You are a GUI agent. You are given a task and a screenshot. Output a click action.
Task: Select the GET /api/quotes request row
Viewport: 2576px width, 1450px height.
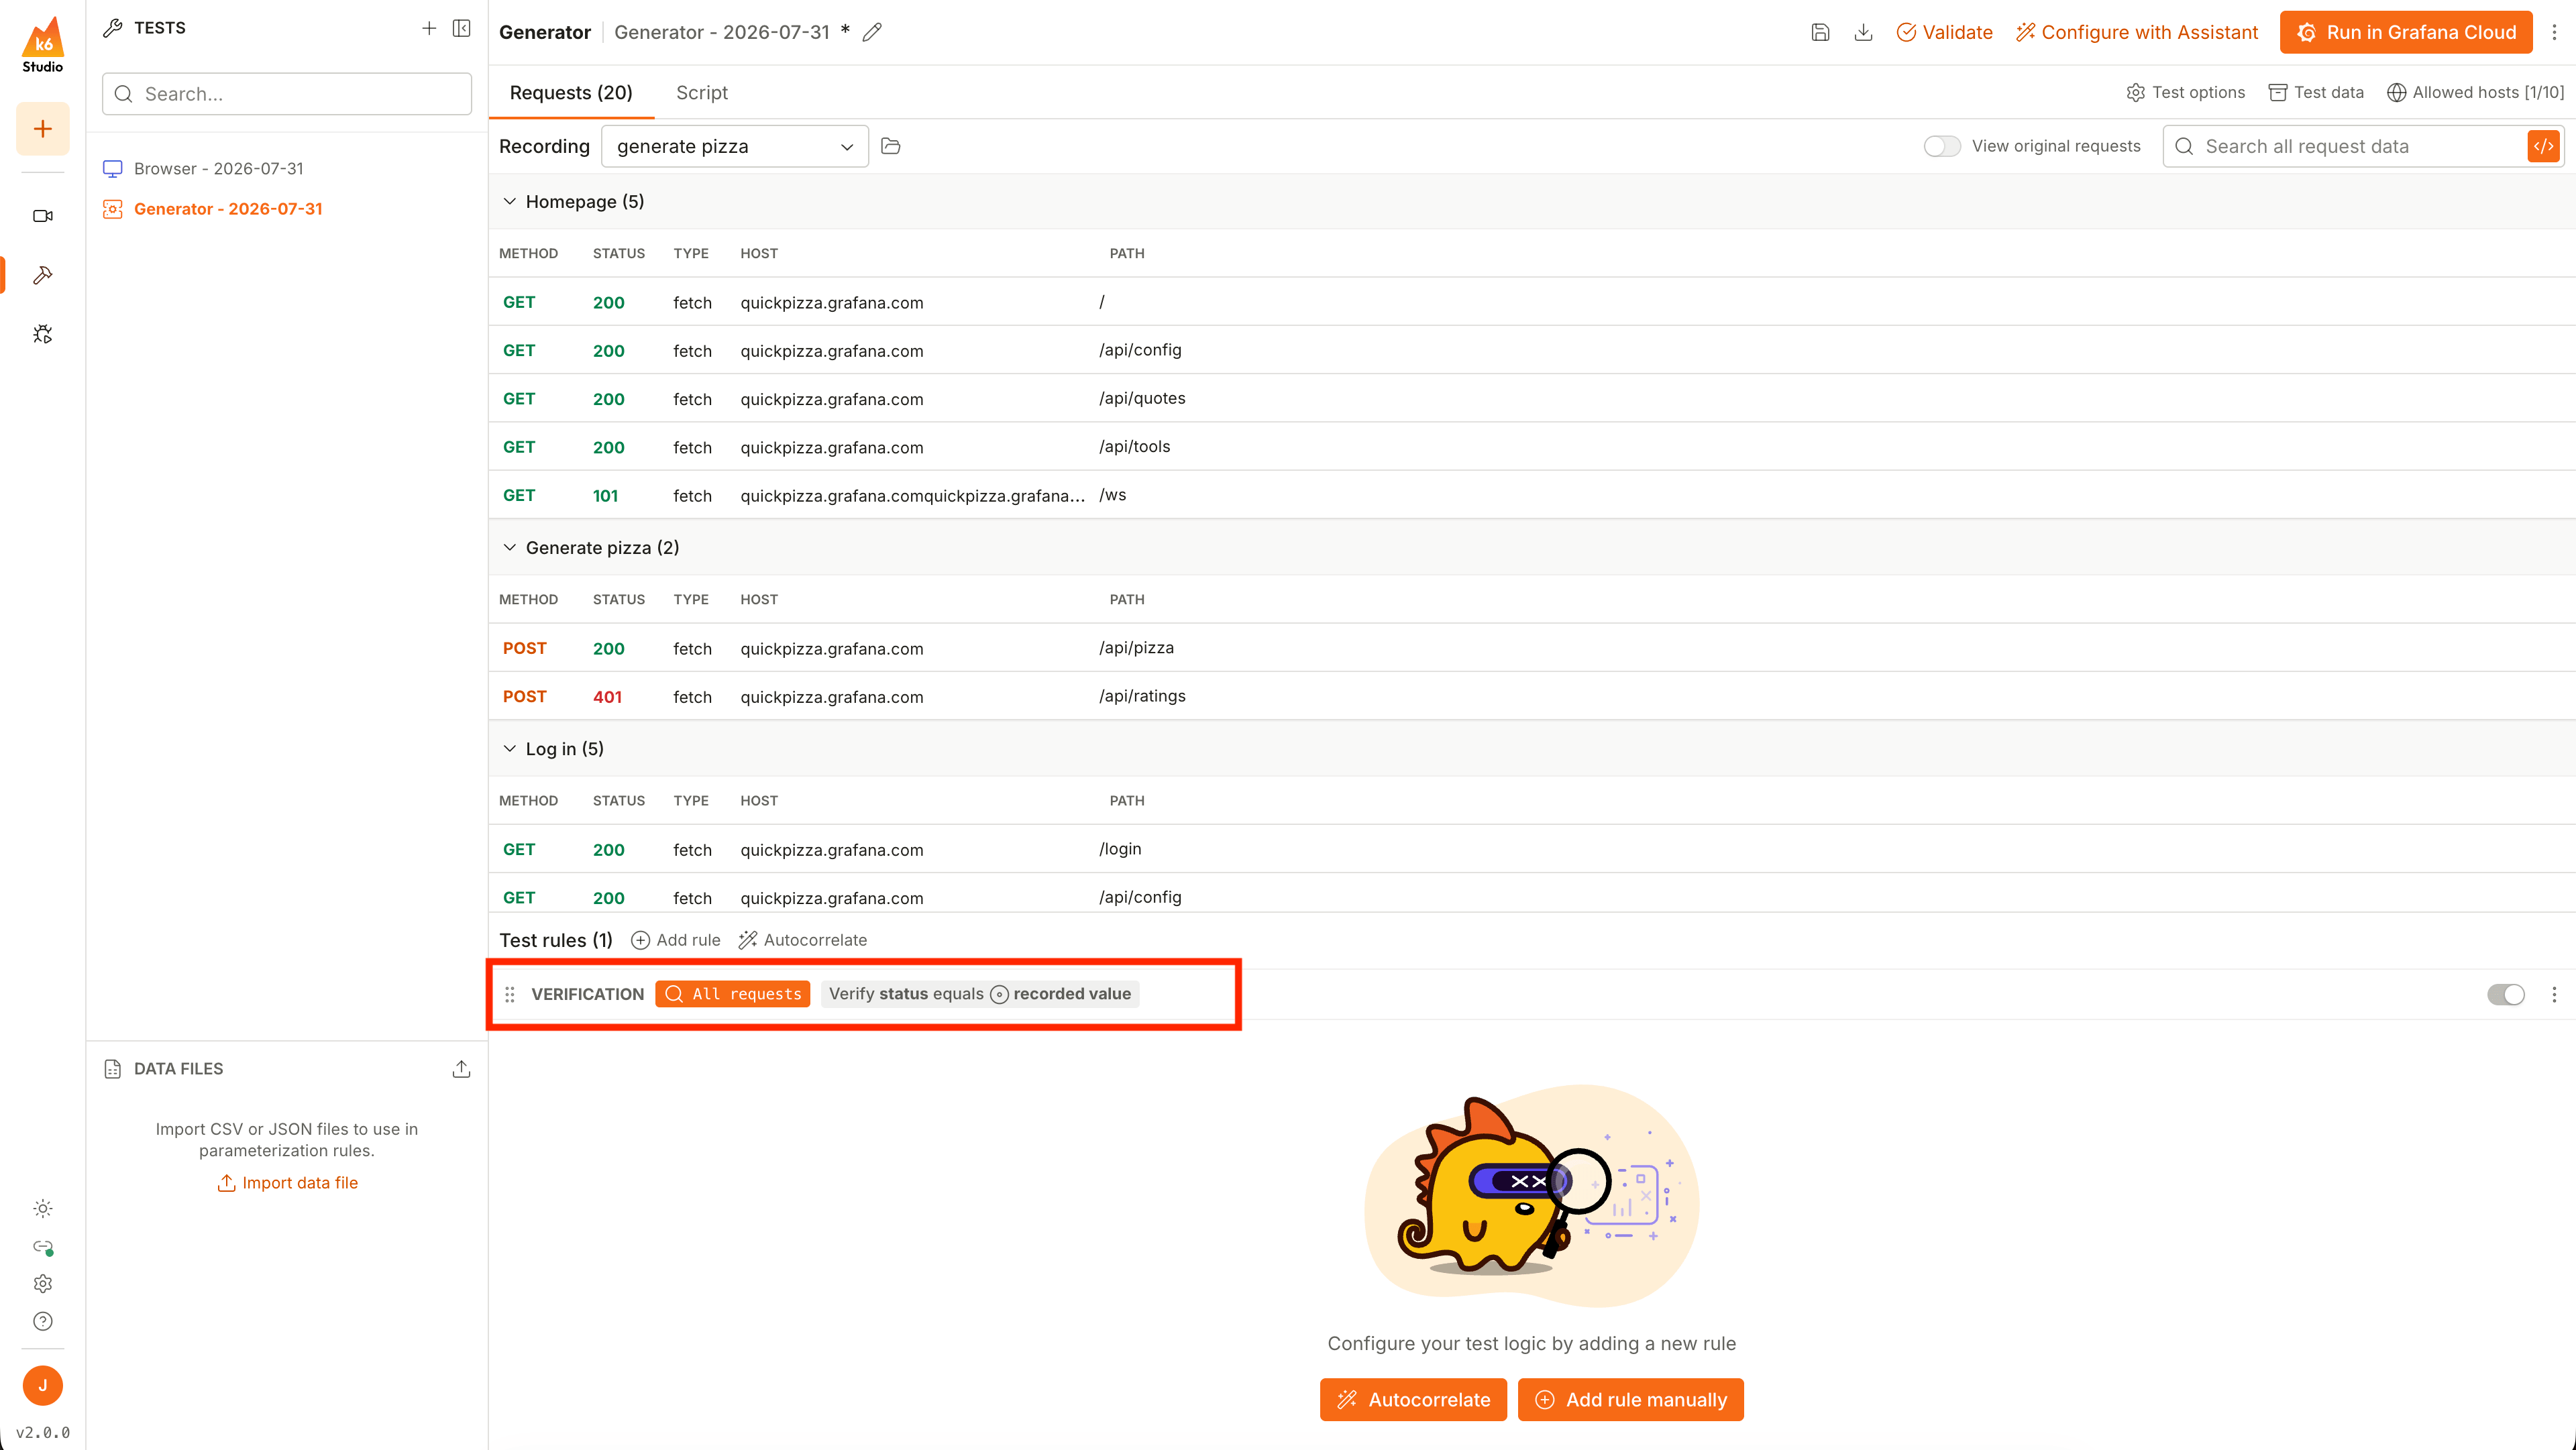pyautogui.click(x=1532, y=398)
